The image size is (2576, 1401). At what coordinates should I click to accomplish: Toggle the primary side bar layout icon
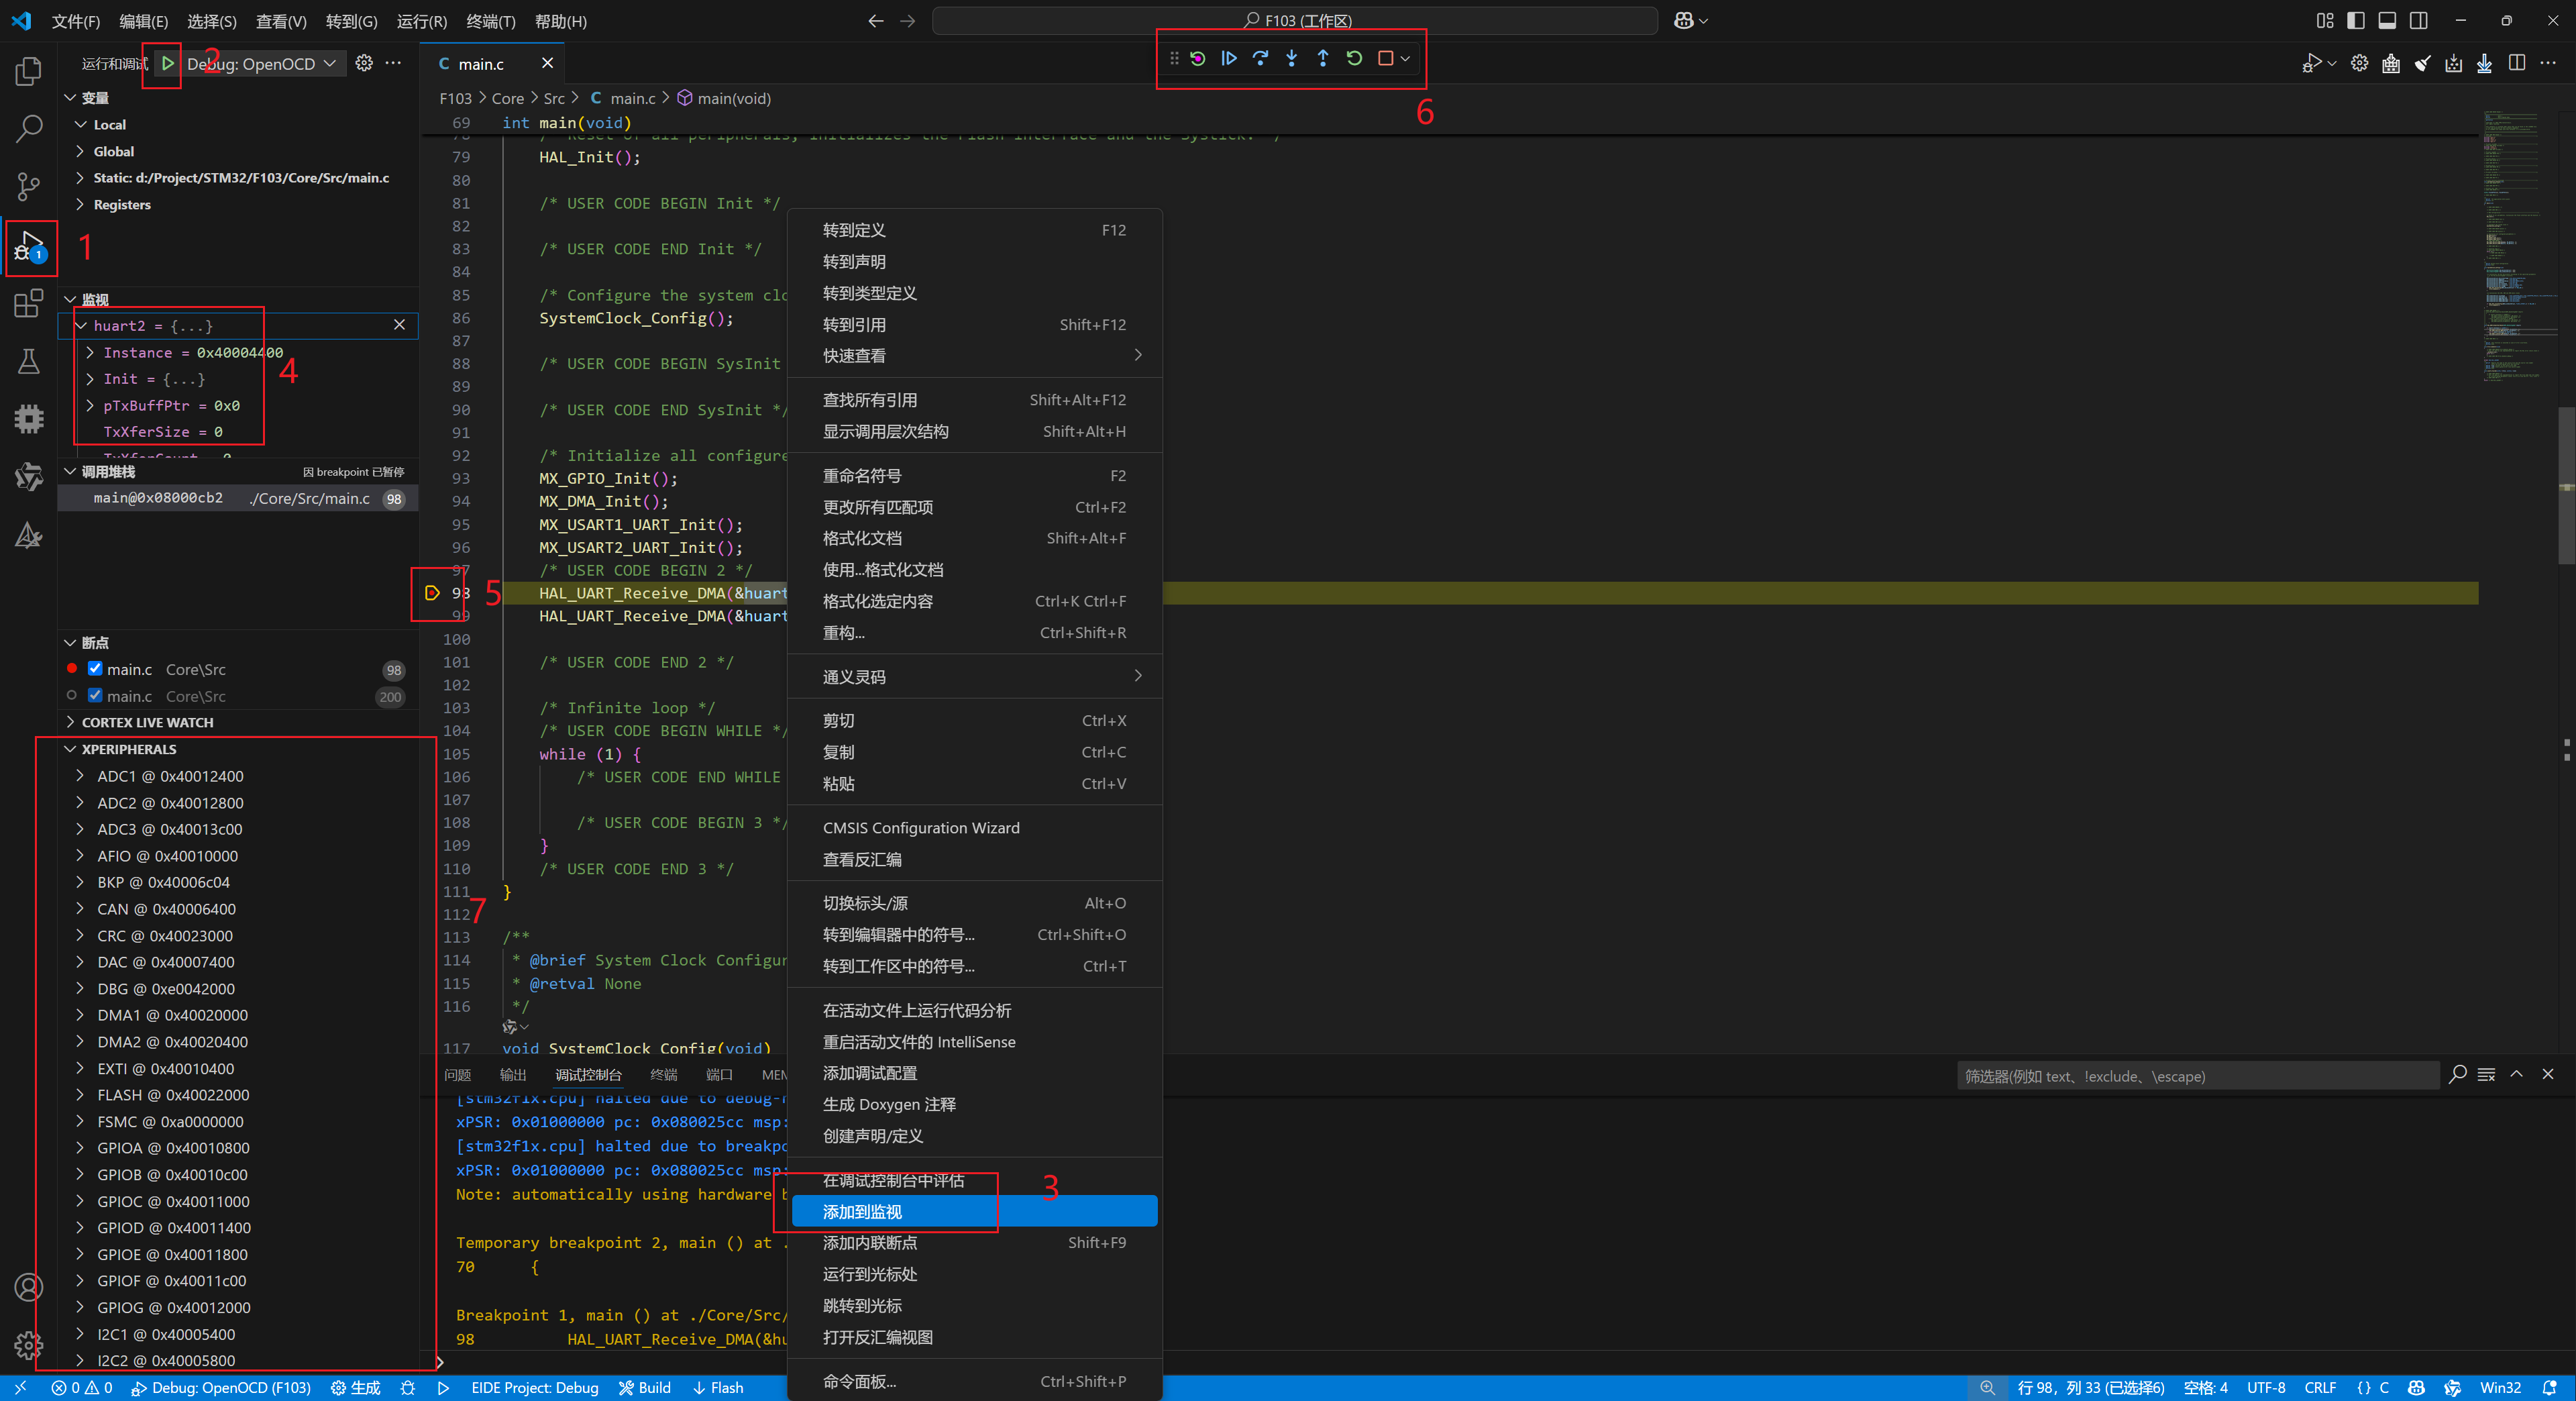(x=2356, y=21)
